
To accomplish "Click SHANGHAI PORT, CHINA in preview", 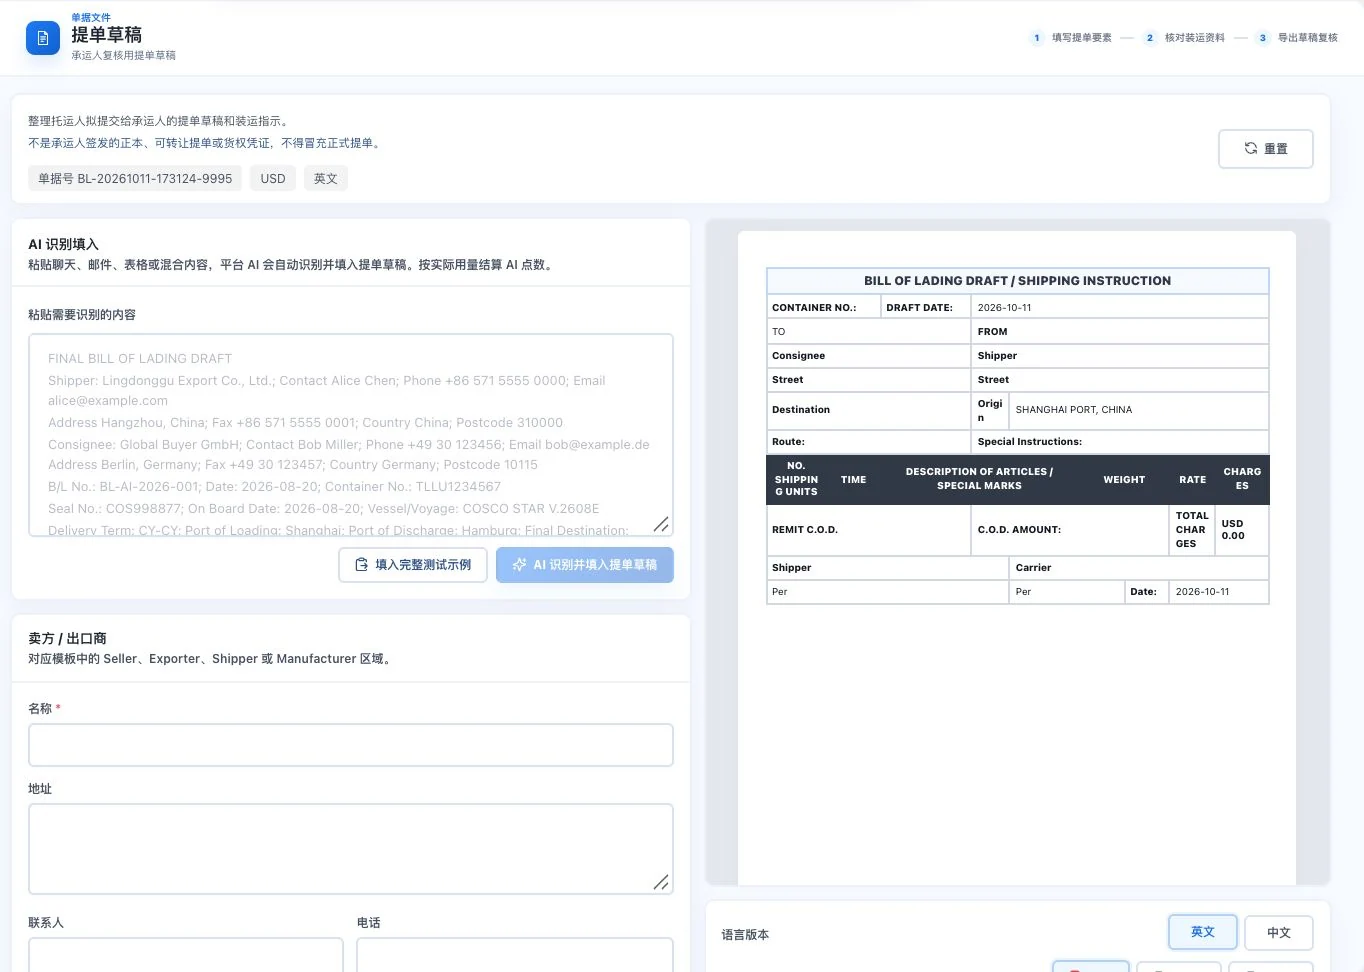I will (x=1074, y=410).
